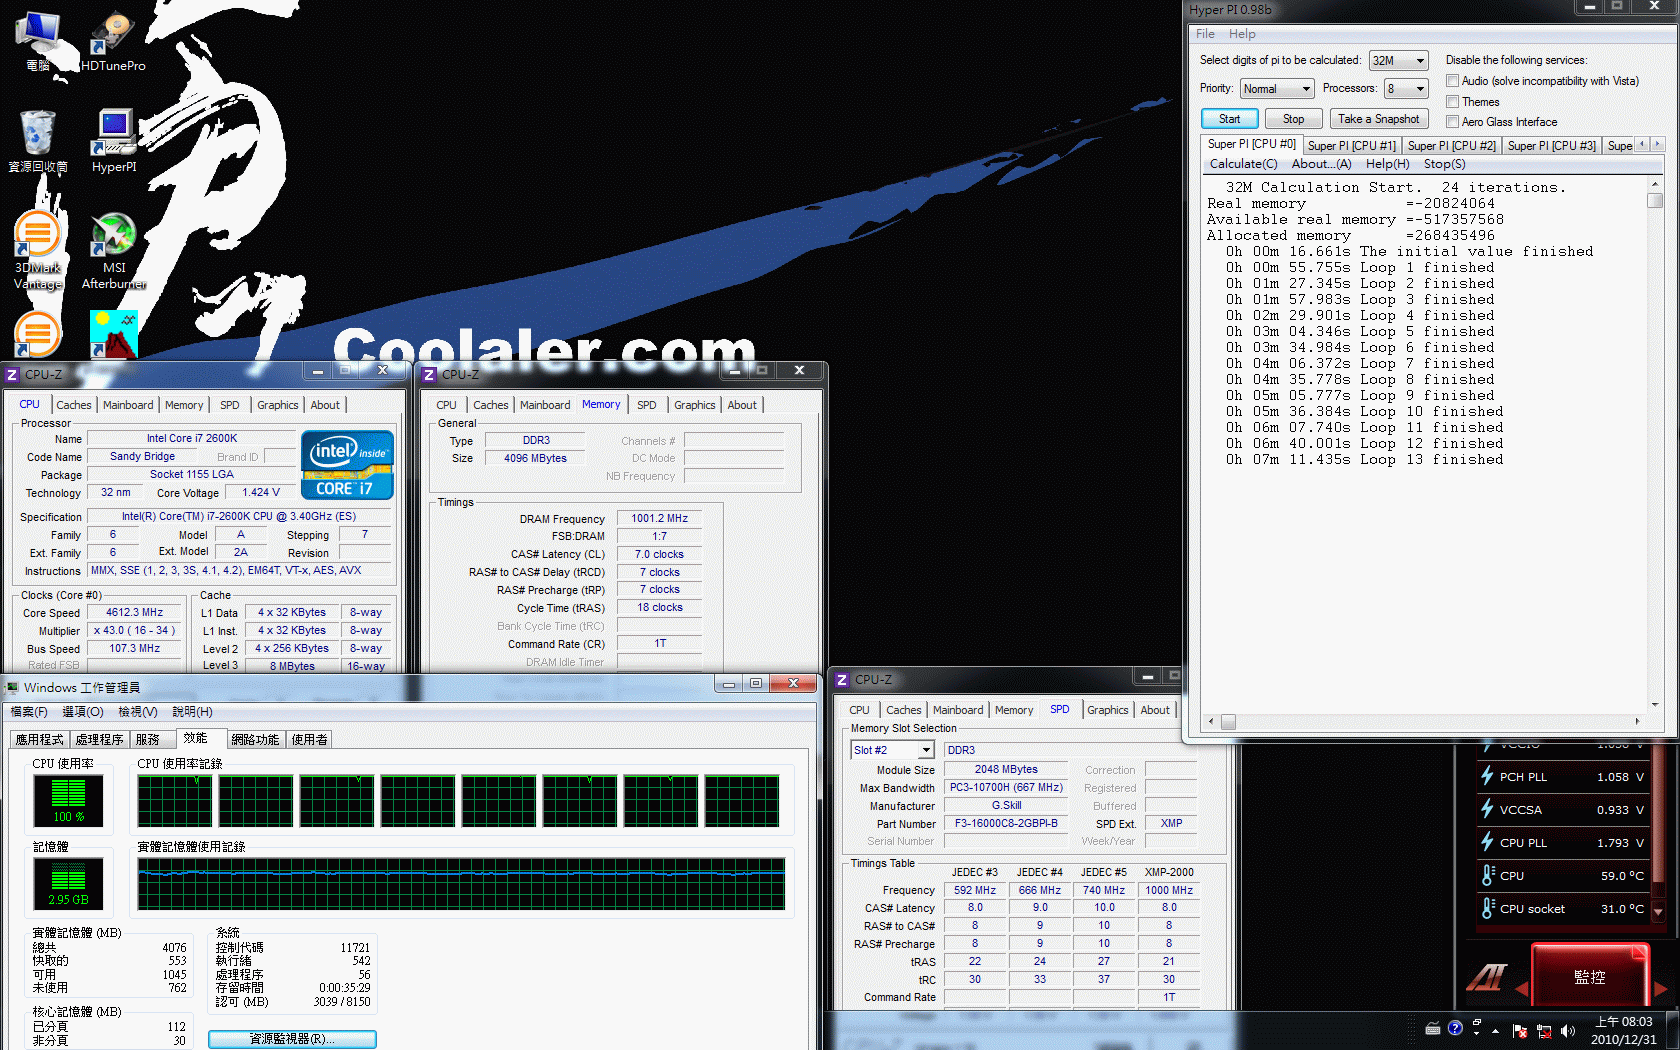This screenshot has width=1680, height=1050.
Task: Click the right red arrow beside 監控
Action: [1661, 988]
